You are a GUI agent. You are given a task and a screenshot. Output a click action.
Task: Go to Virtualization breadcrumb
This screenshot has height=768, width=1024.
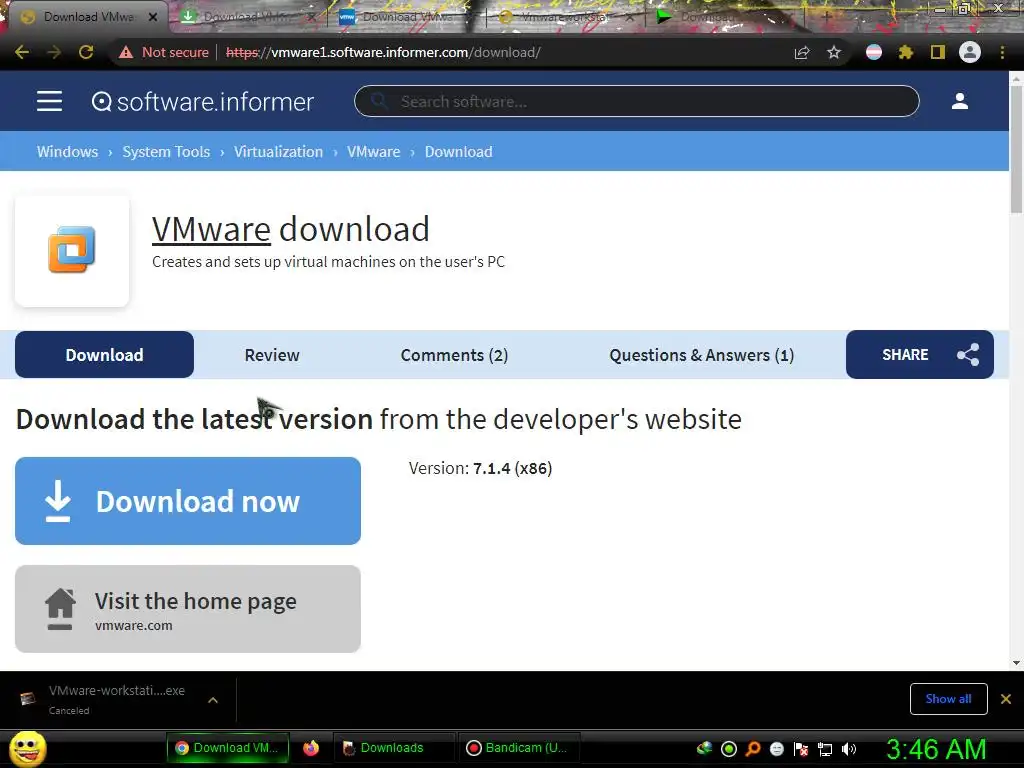point(278,152)
